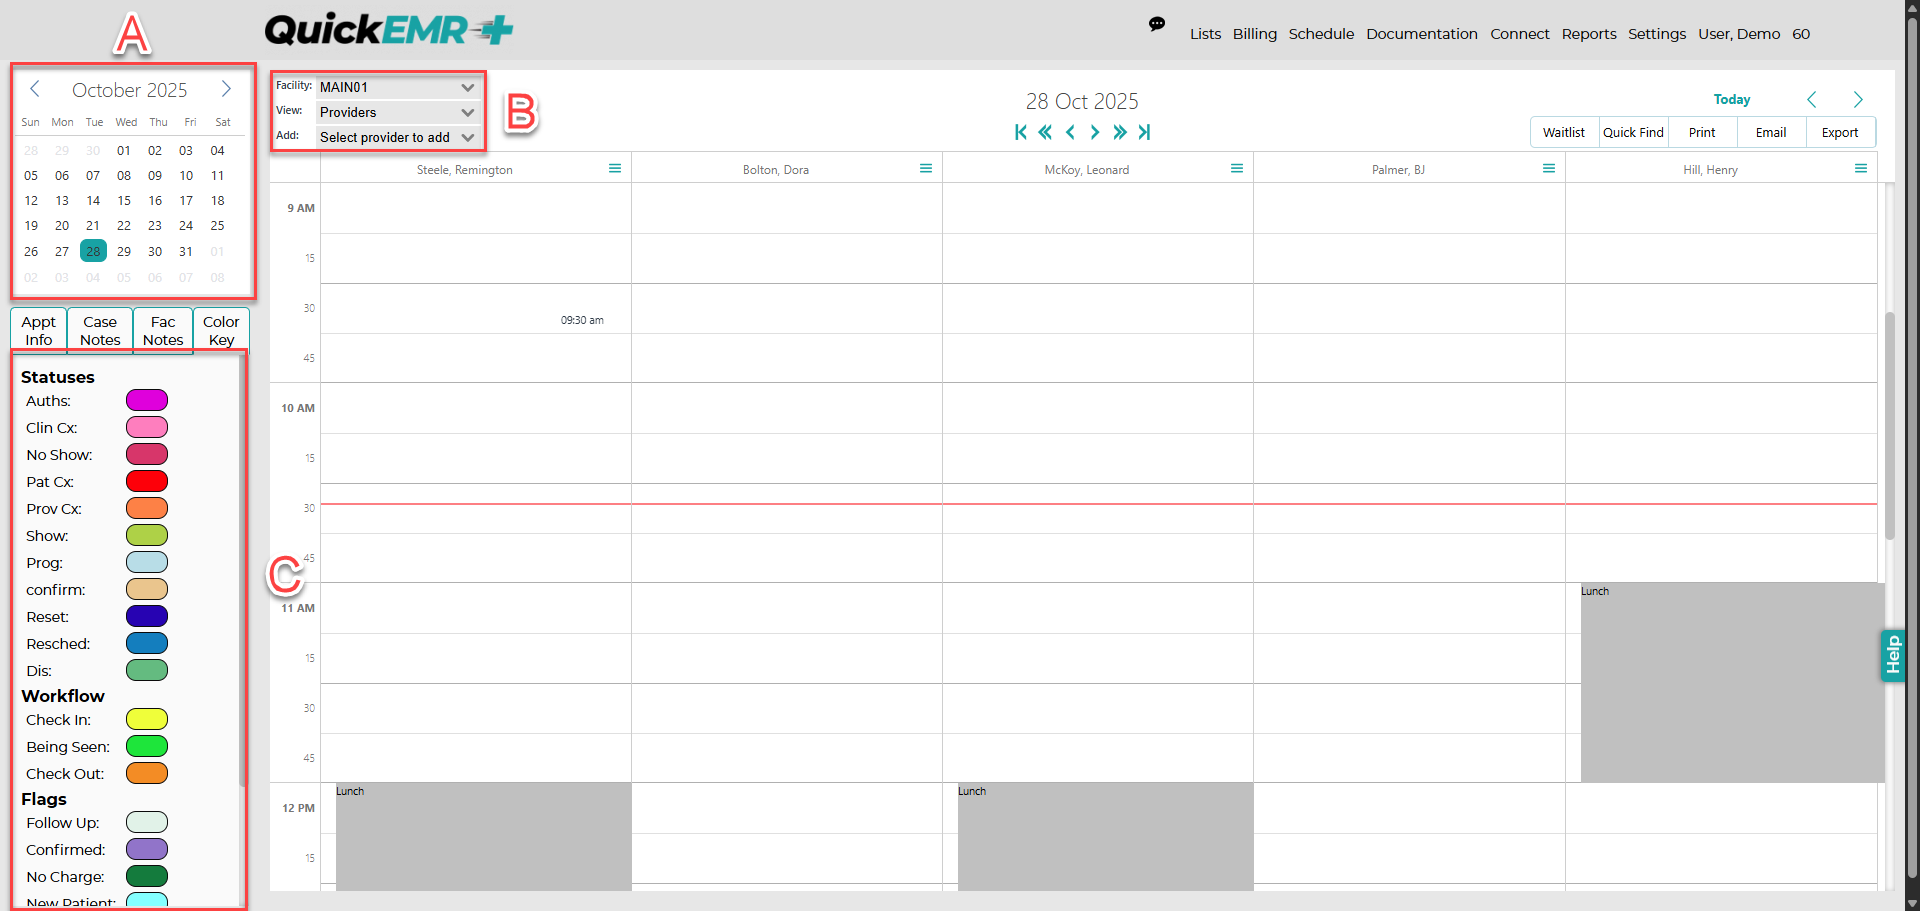Screen dimensions: 1920x911
Task: Open the chat messages icon
Action: 1157,24
